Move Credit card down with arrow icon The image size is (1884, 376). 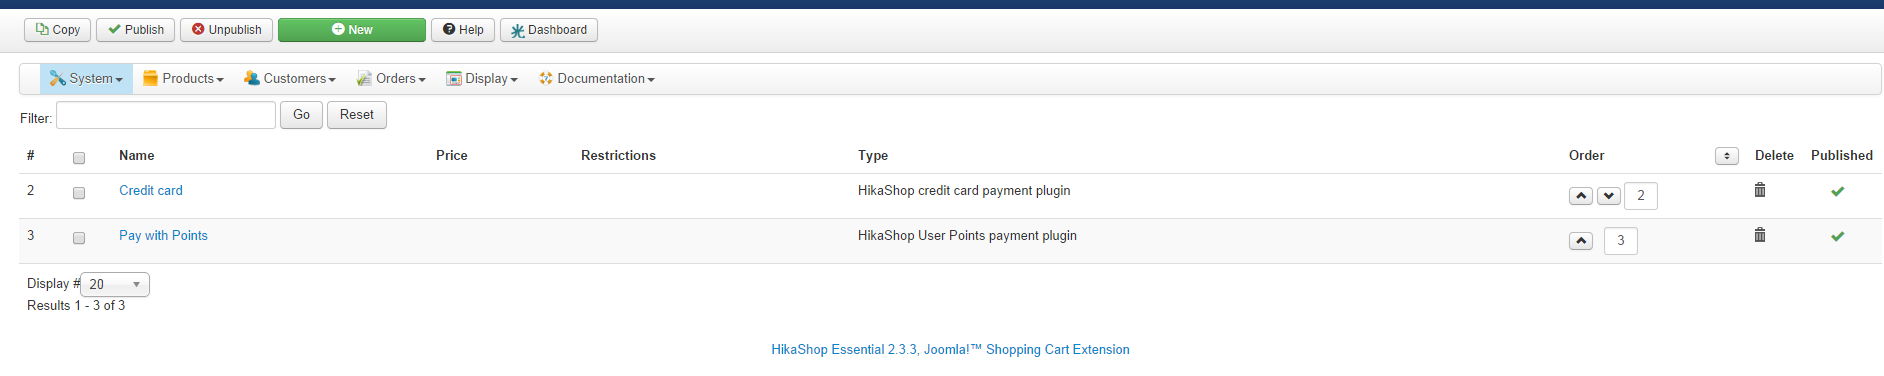[x=1609, y=196]
